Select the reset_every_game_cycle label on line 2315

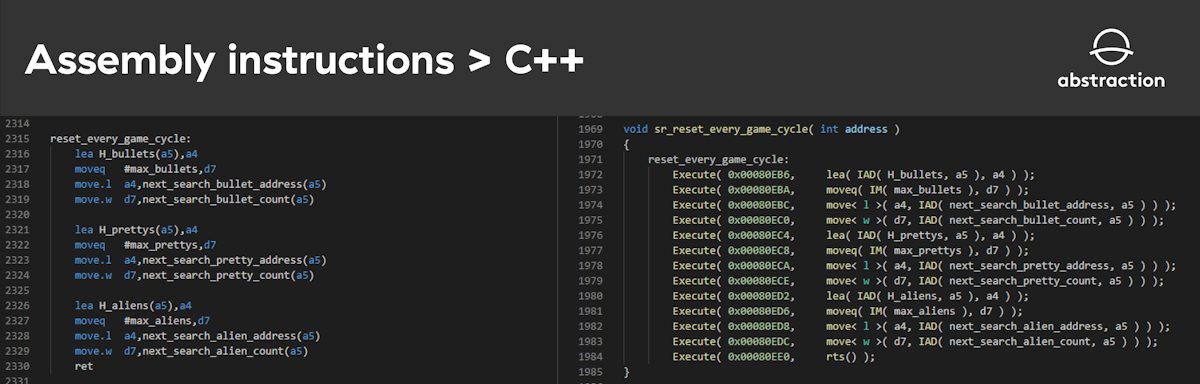[121, 139]
